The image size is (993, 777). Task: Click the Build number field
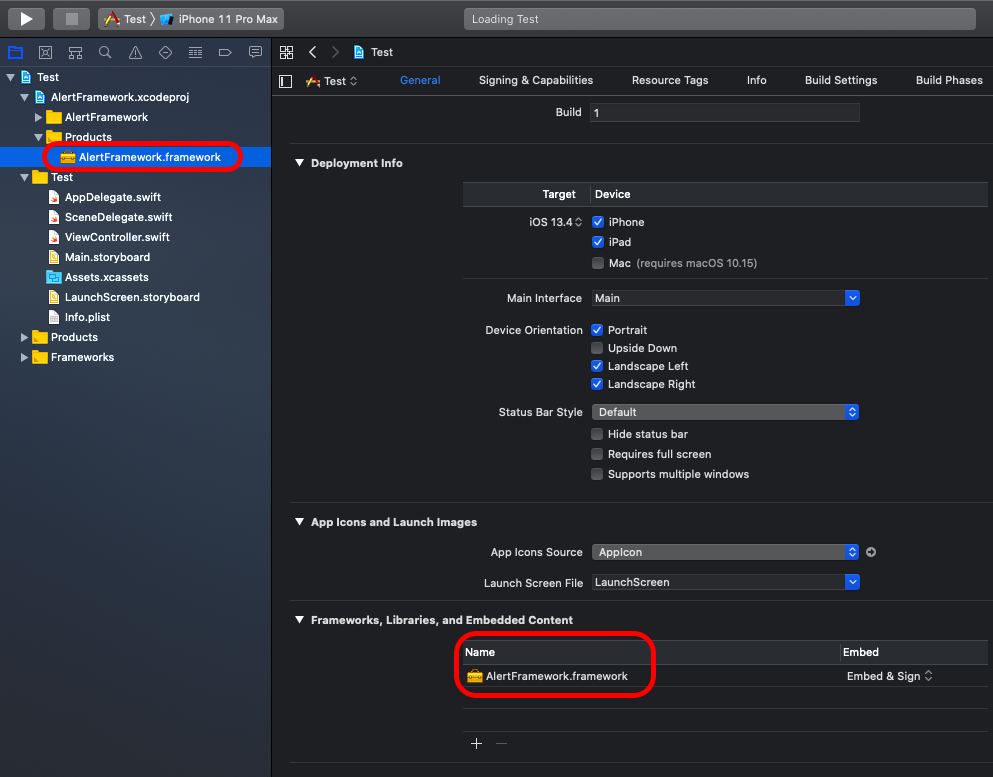[724, 113]
